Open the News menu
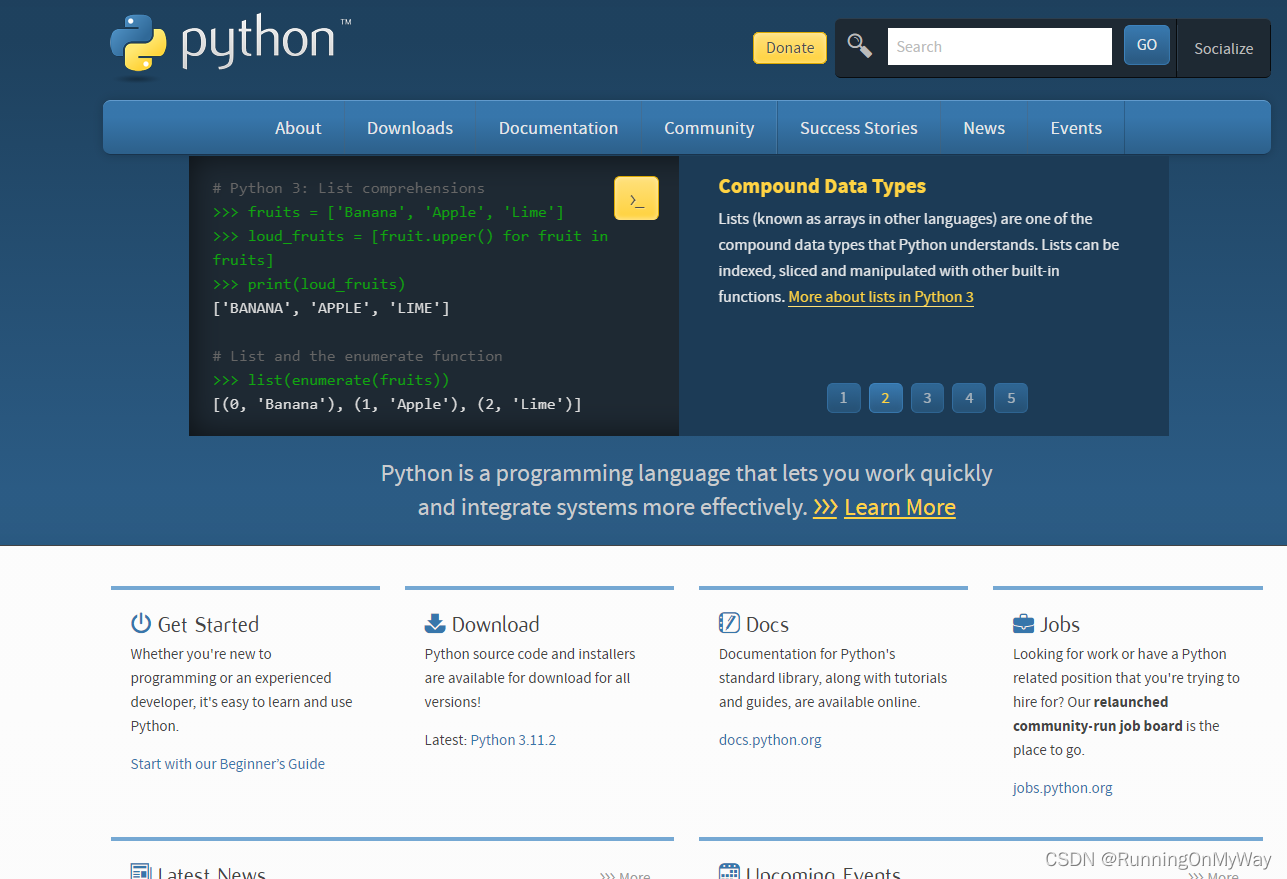Screen dimensions: 1287x879 (984, 128)
